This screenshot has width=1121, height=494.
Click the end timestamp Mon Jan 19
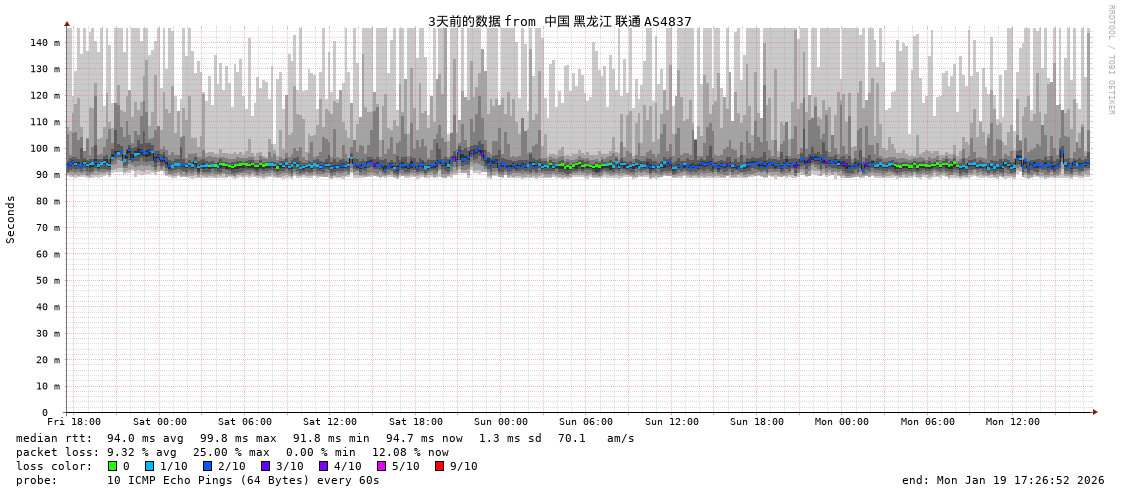click(x=1003, y=480)
